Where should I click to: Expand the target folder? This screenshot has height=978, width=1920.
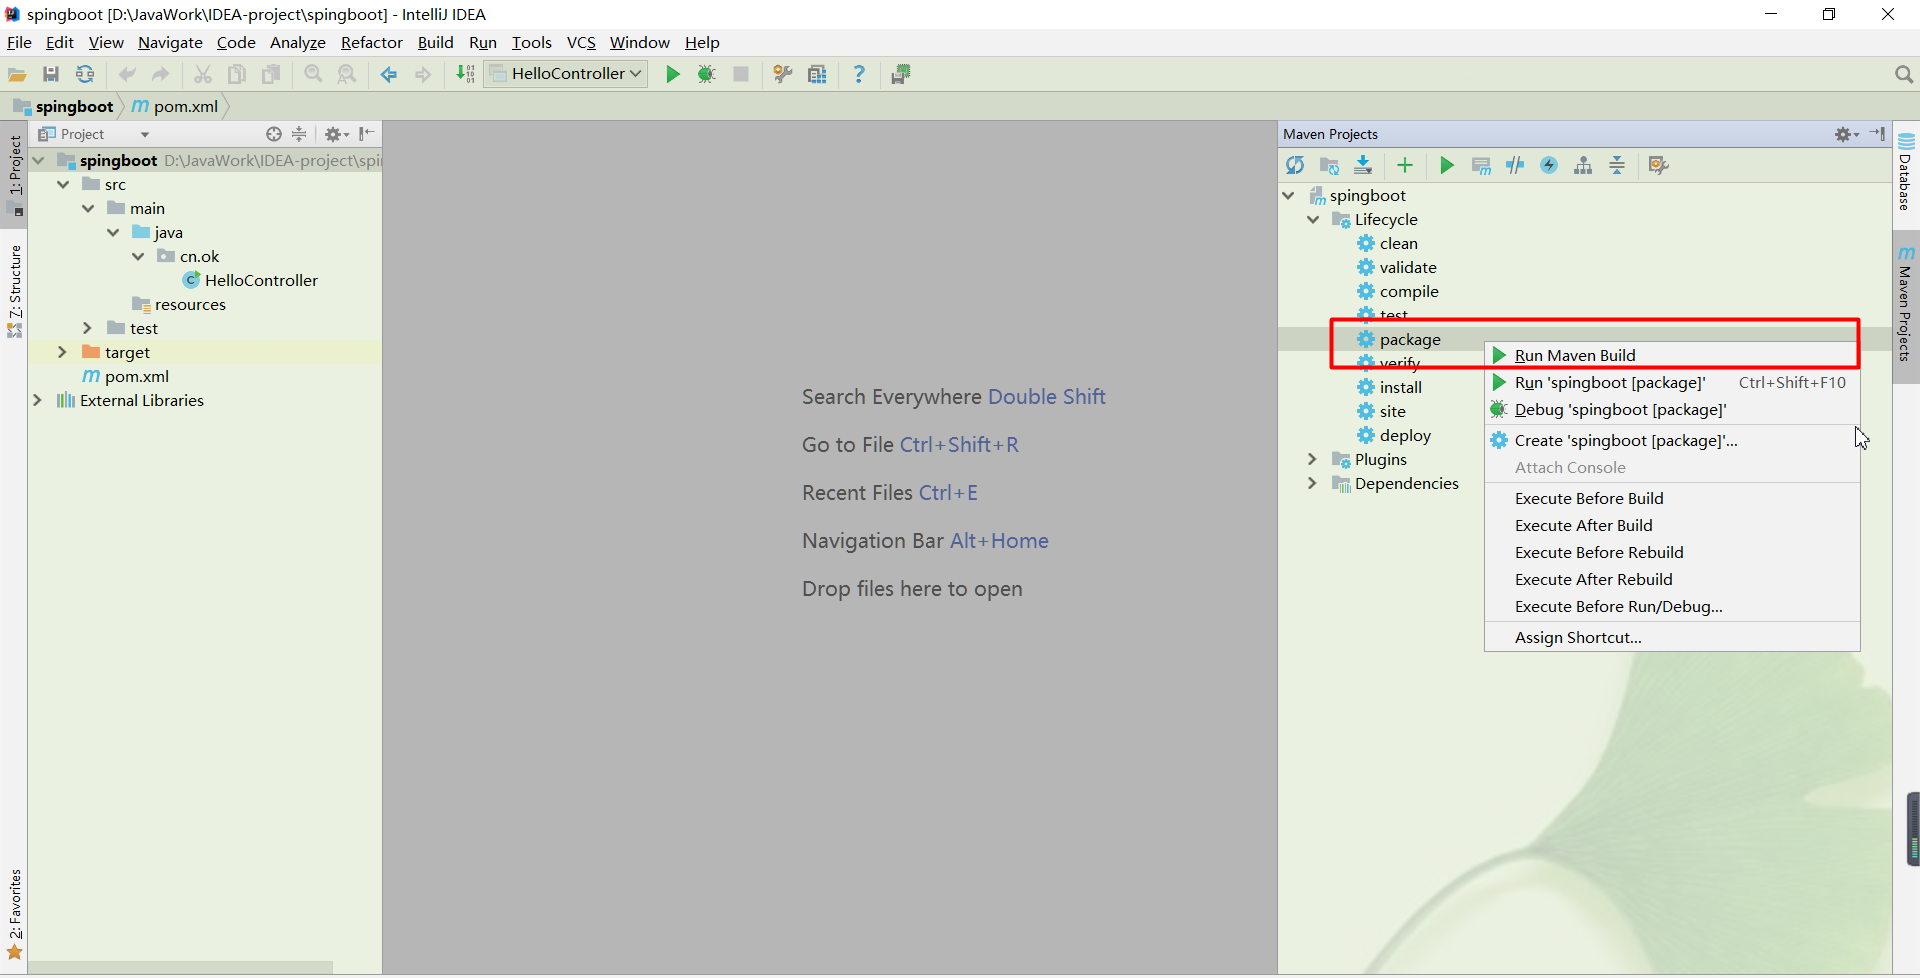[x=62, y=352]
